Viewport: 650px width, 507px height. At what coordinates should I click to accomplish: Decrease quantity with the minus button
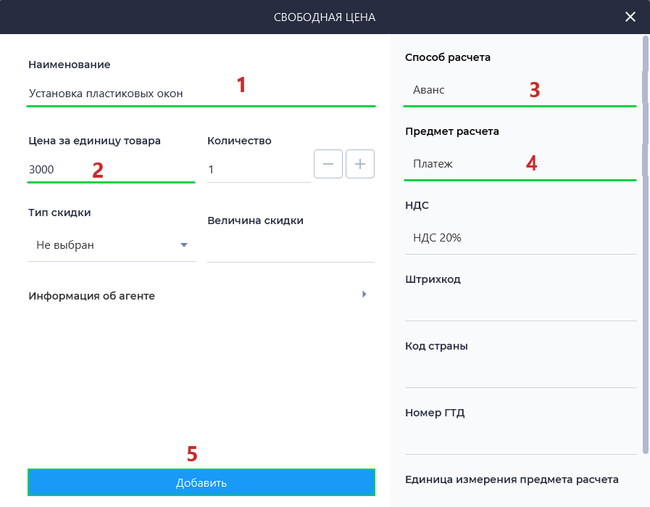[328, 164]
